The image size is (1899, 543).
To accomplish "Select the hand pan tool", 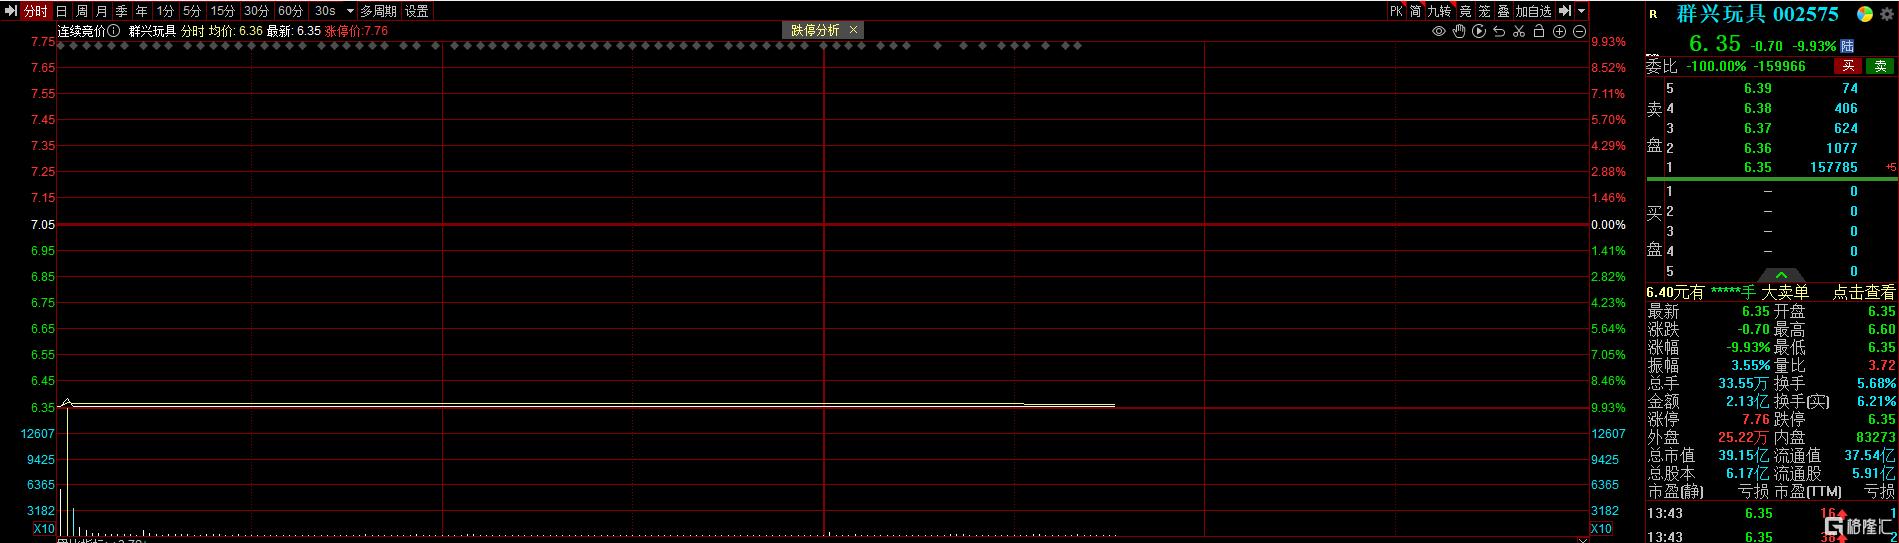I will pyautogui.click(x=1459, y=31).
